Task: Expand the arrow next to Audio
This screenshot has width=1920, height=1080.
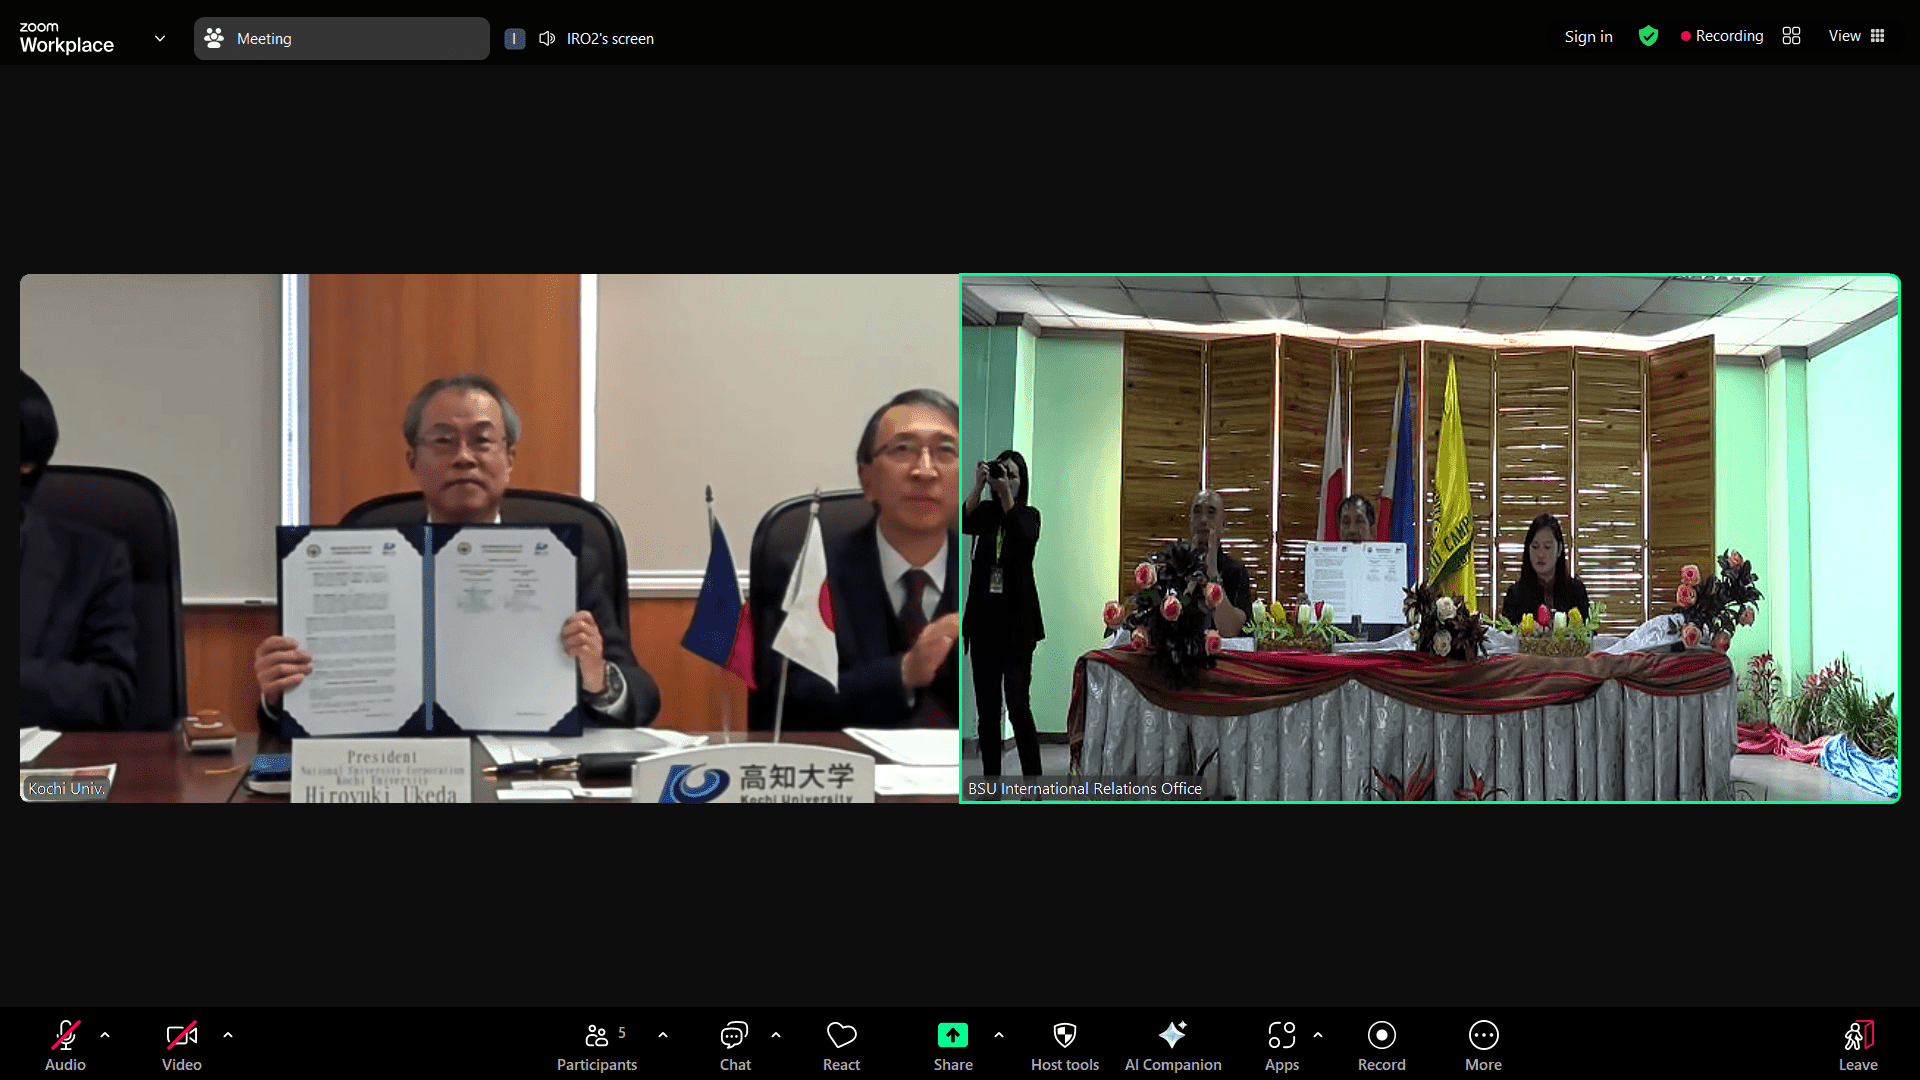Action: (105, 1035)
